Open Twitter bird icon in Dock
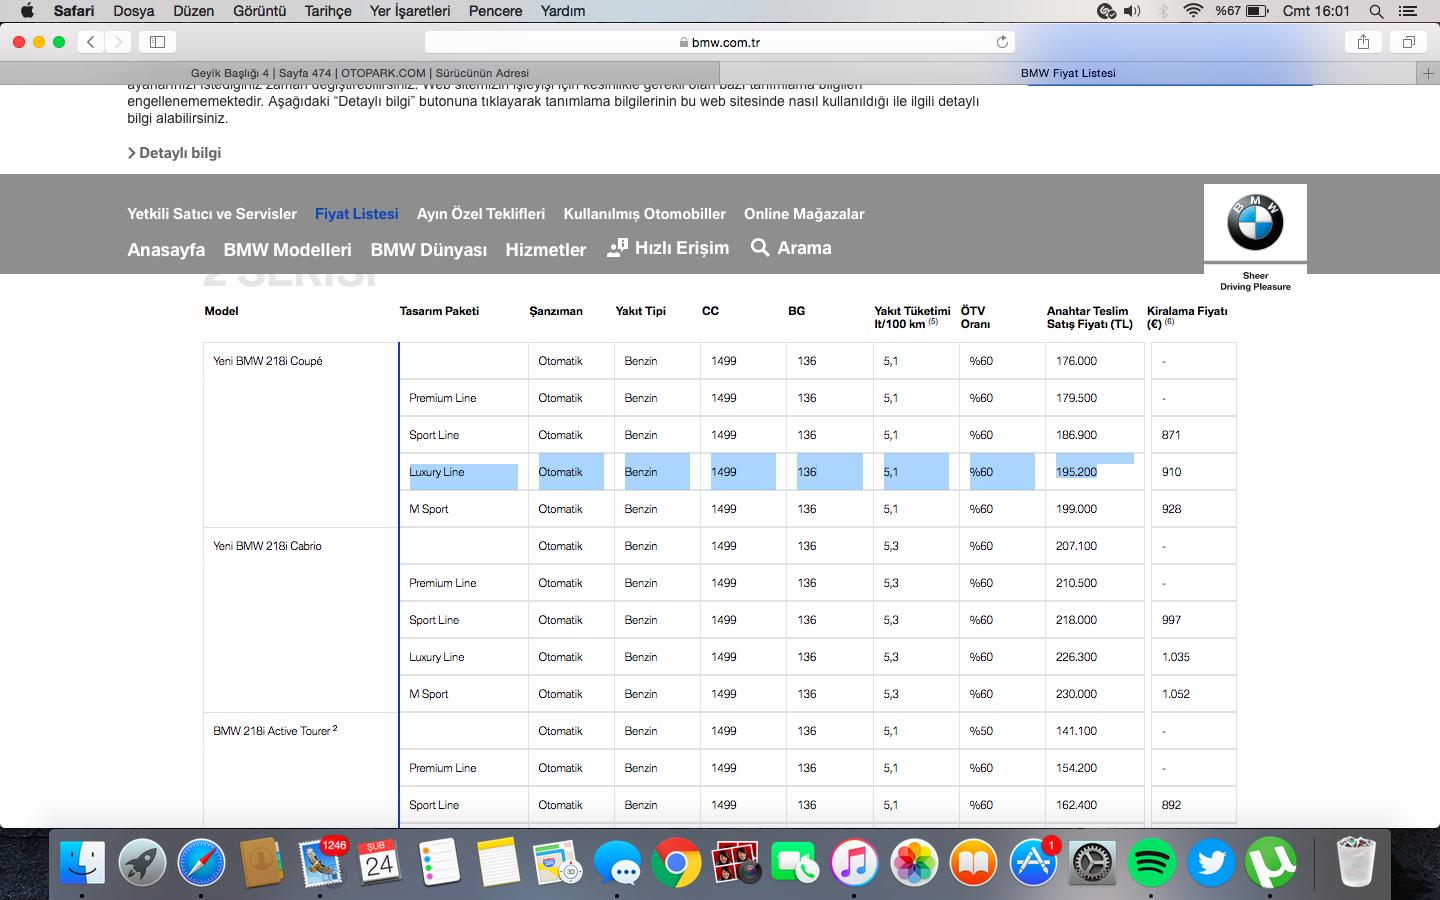 1211,863
